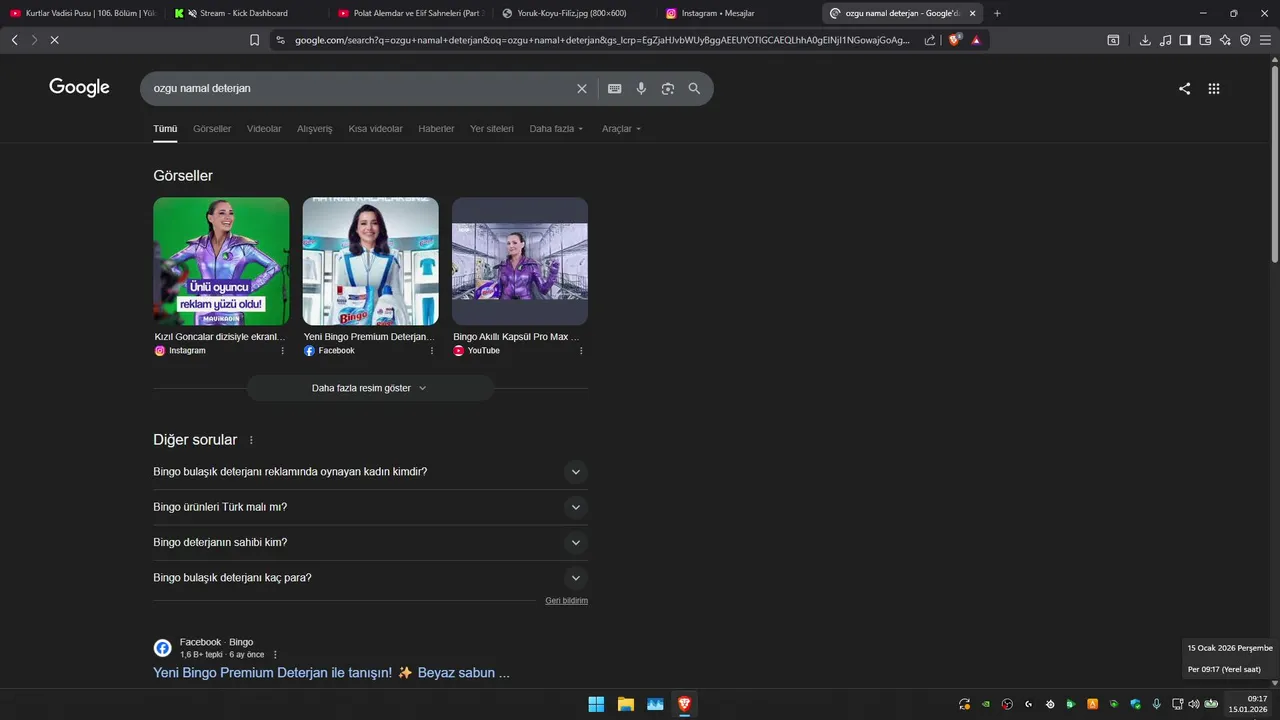
Task: Open Brave Rewards triangle icon
Action: pos(976,40)
